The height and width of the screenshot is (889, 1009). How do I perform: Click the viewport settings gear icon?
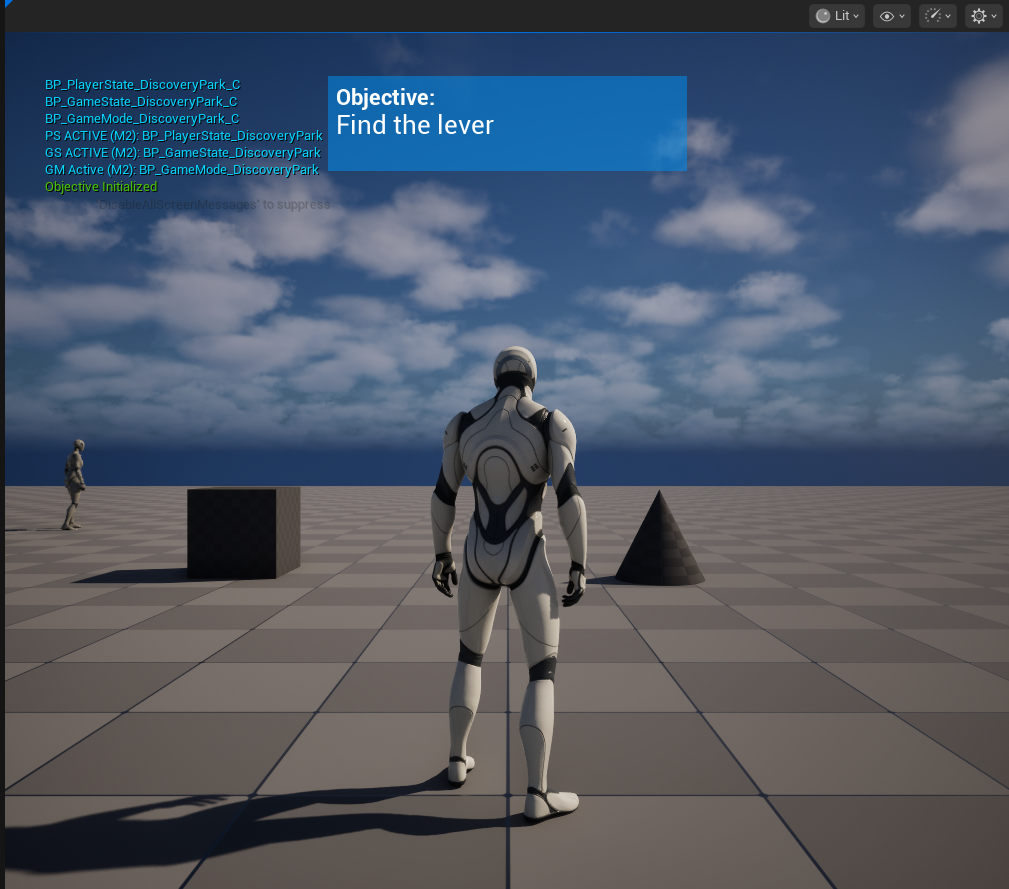pyautogui.click(x=979, y=16)
